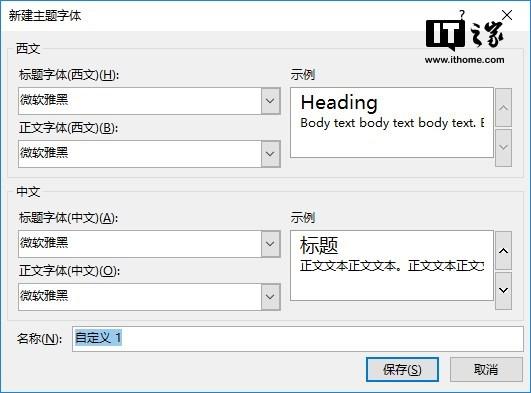This screenshot has width=531, height=393.
Task: Open the Chinese heading font dropdown arrow
Action: click(x=271, y=244)
